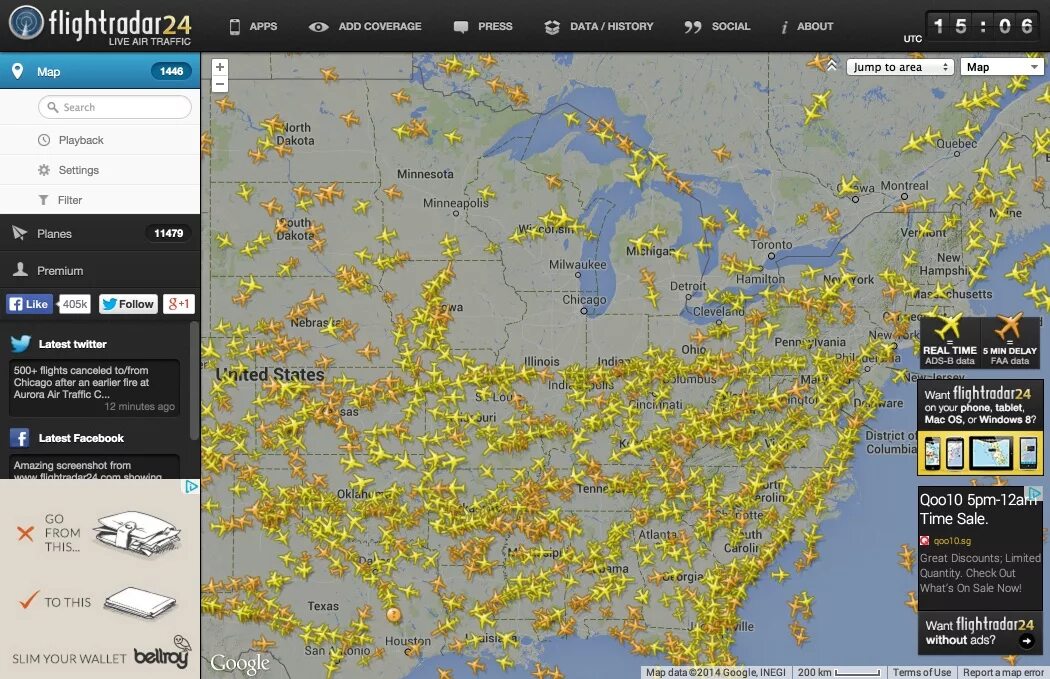
Task: Open the Chicago flights canceled tweet
Action: (94, 388)
